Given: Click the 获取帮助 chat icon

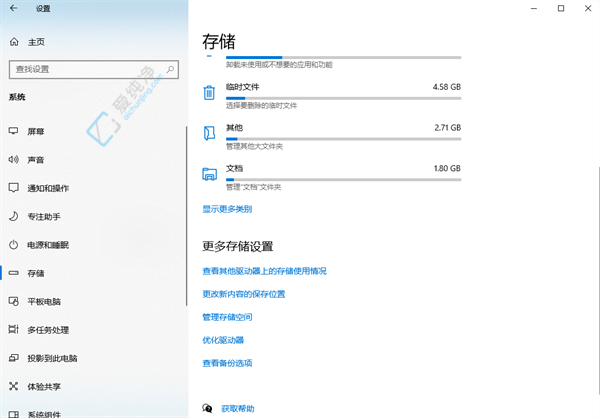Looking at the screenshot, I should 207,408.
